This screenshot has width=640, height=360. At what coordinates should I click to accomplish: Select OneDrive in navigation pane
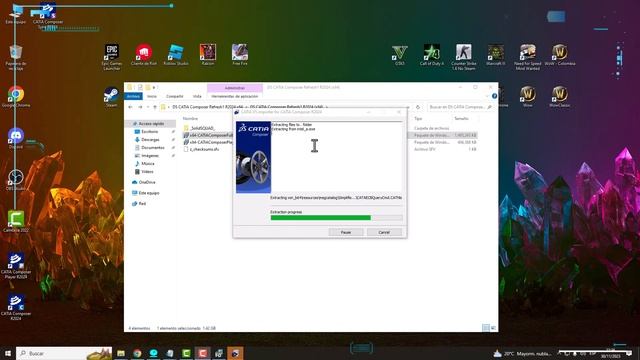(x=147, y=182)
